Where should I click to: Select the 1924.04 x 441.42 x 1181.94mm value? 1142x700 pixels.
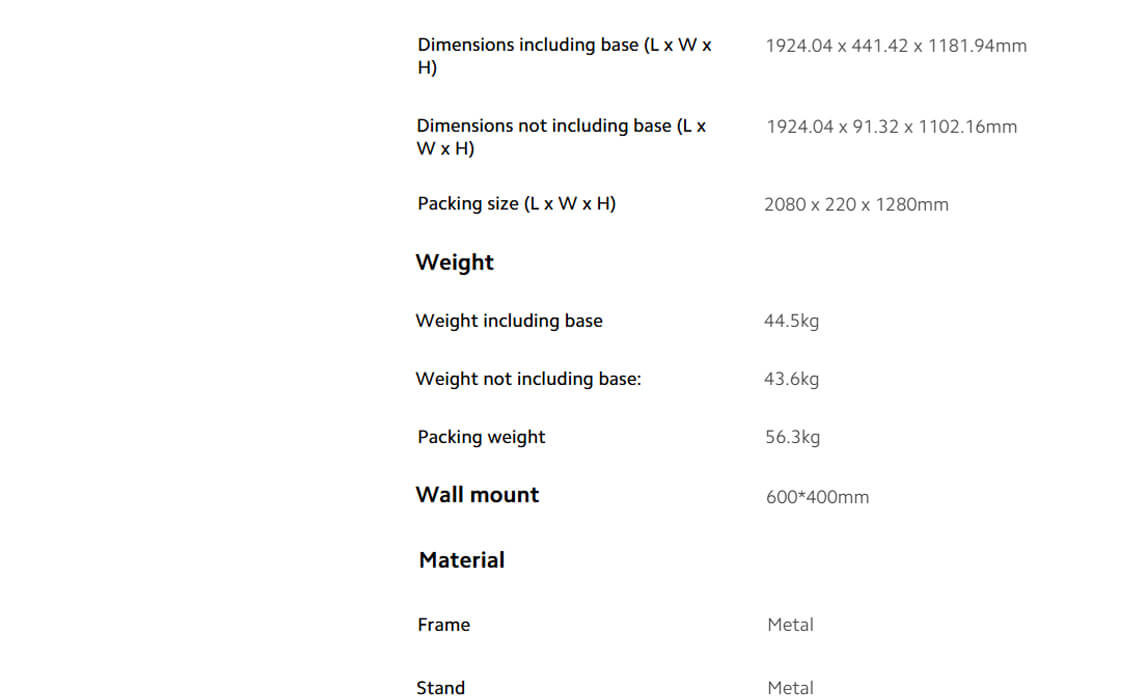[x=895, y=46]
